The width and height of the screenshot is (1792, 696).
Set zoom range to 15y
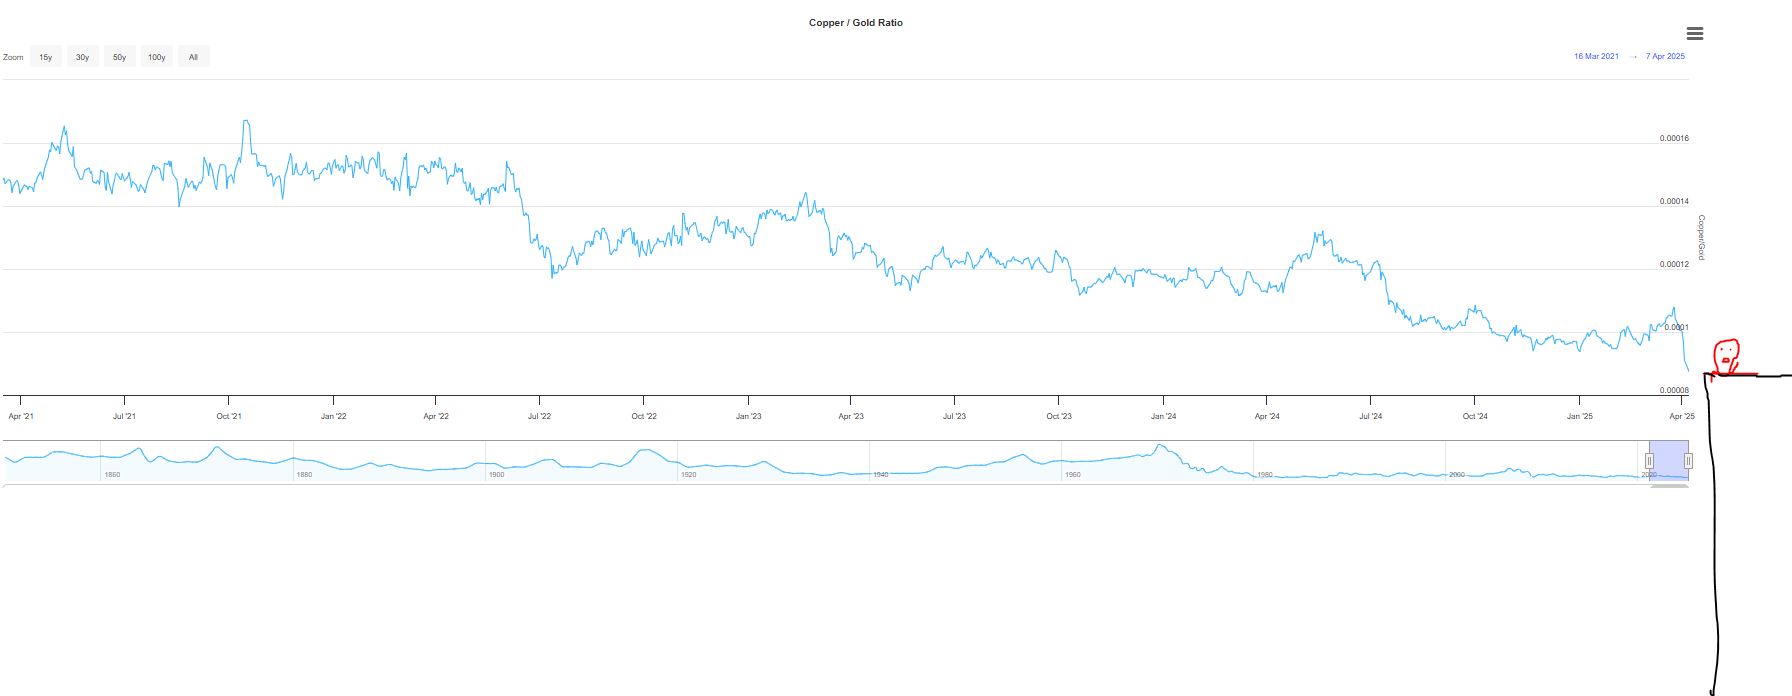coord(46,57)
